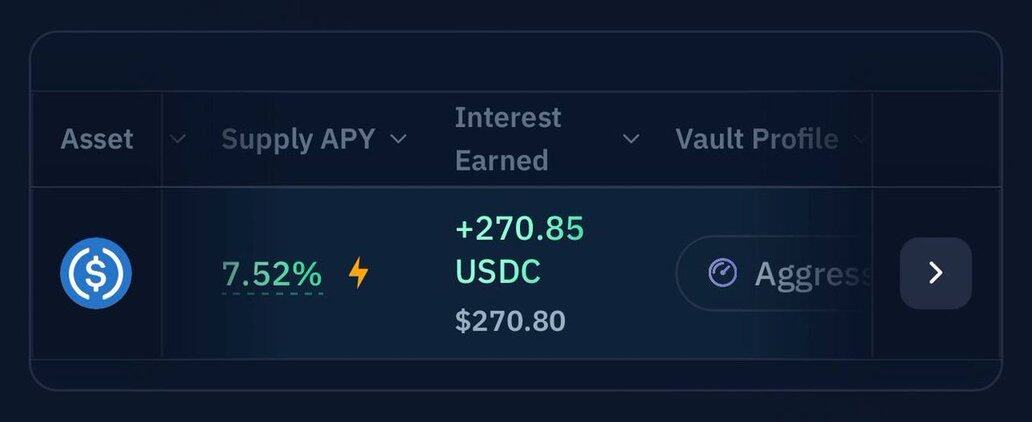Open row details with the right arrow button
Viewport: 1032px width, 422px height.
pos(935,273)
